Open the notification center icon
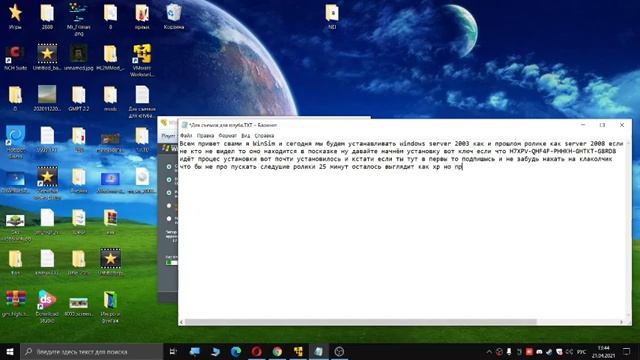The width and height of the screenshot is (640, 360). pos(627,351)
